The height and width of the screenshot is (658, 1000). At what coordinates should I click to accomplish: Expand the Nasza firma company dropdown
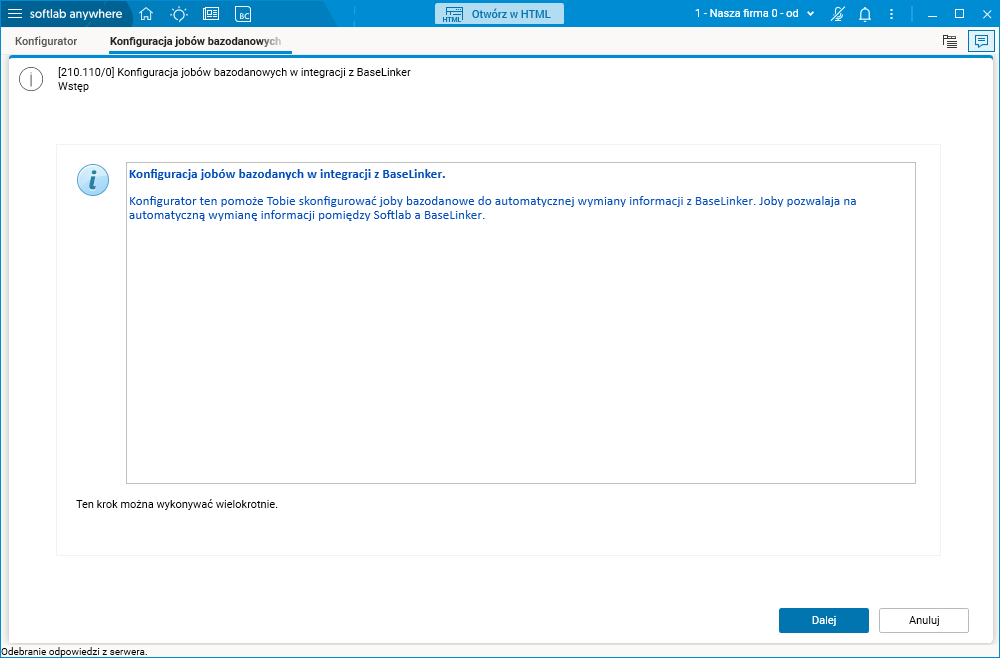[754, 13]
